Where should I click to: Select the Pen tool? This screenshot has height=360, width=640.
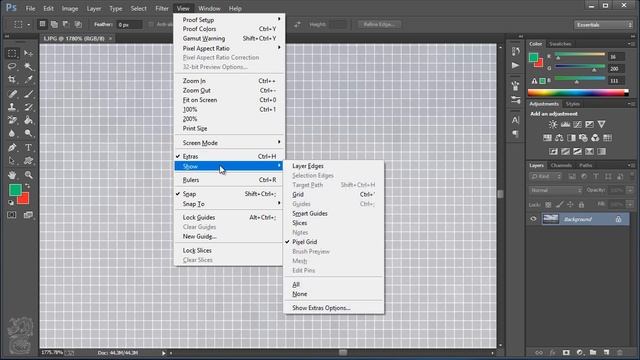[12, 148]
